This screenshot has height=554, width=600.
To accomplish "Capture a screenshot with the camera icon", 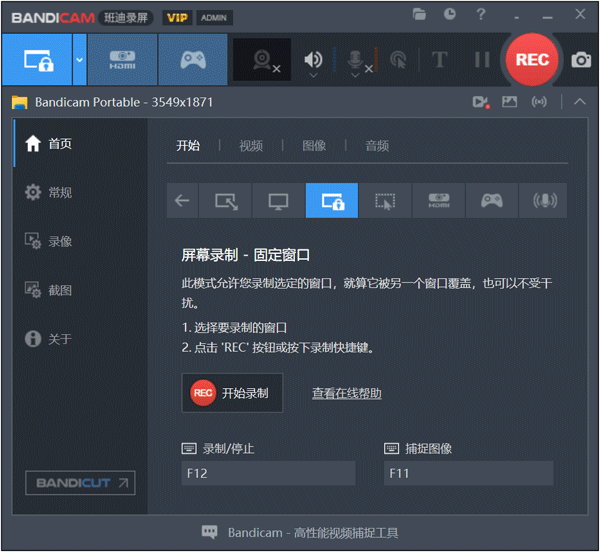I will 581,60.
